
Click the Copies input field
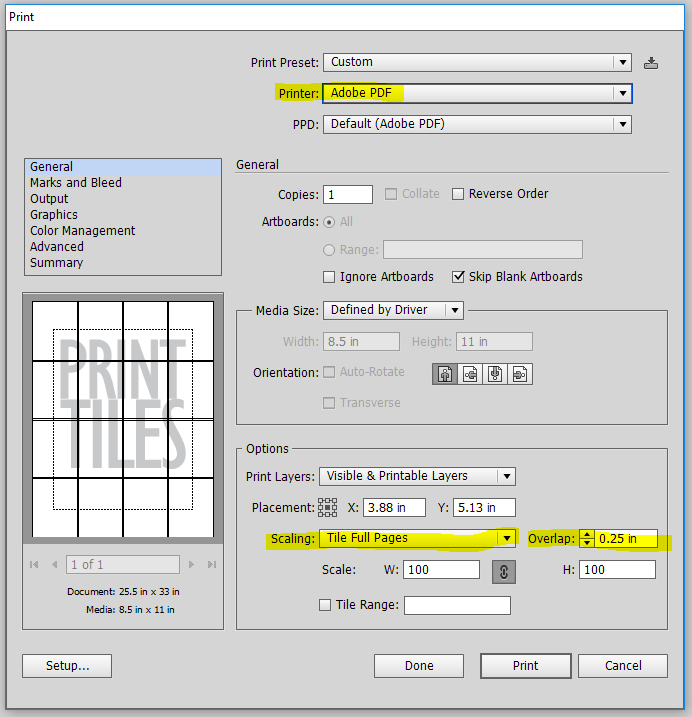(348, 194)
